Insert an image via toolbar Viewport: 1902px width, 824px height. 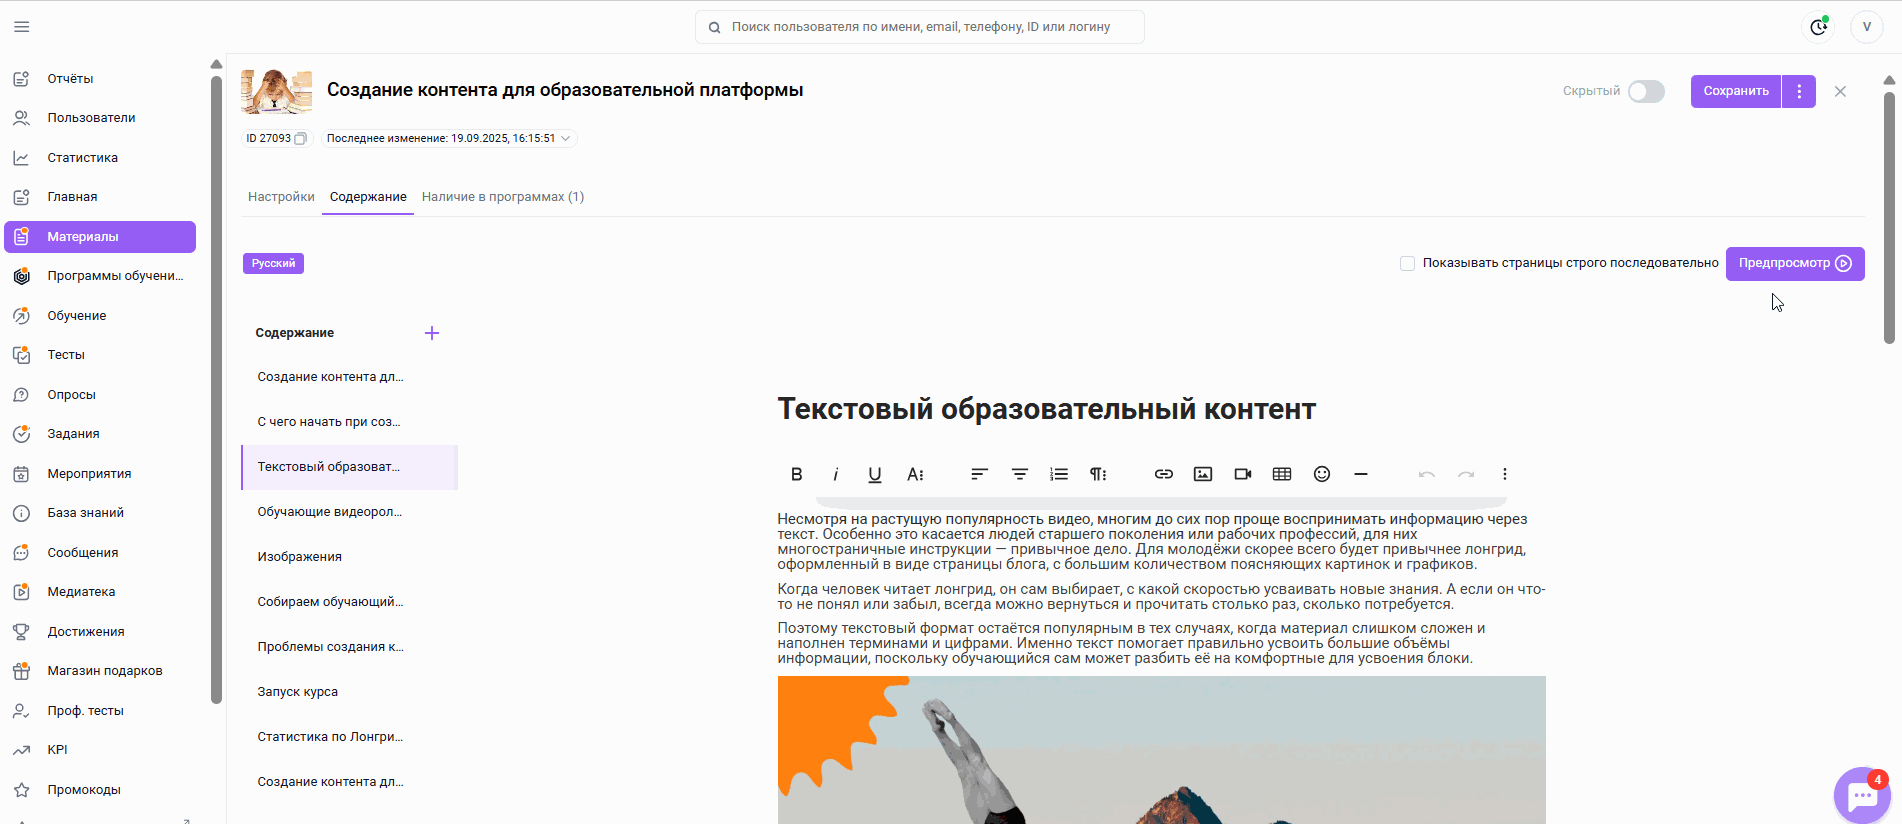1203,474
